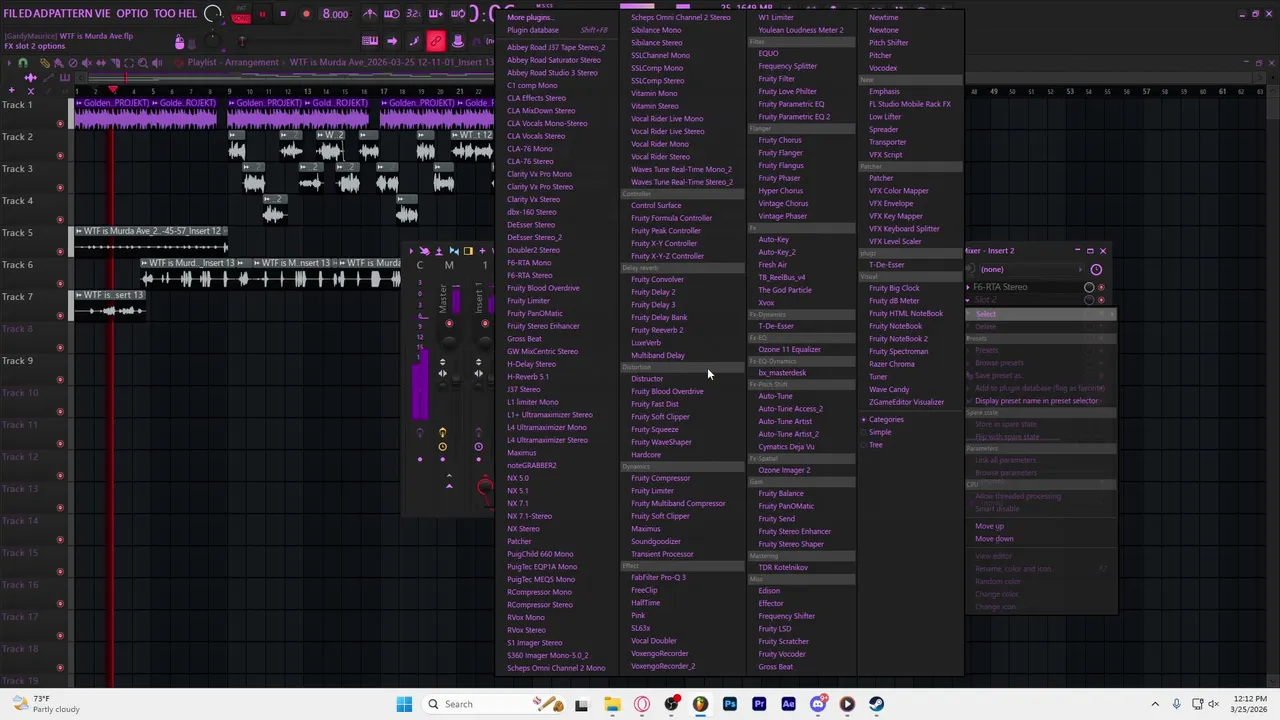
Task: Select the Categories view option
Action: (886, 420)
